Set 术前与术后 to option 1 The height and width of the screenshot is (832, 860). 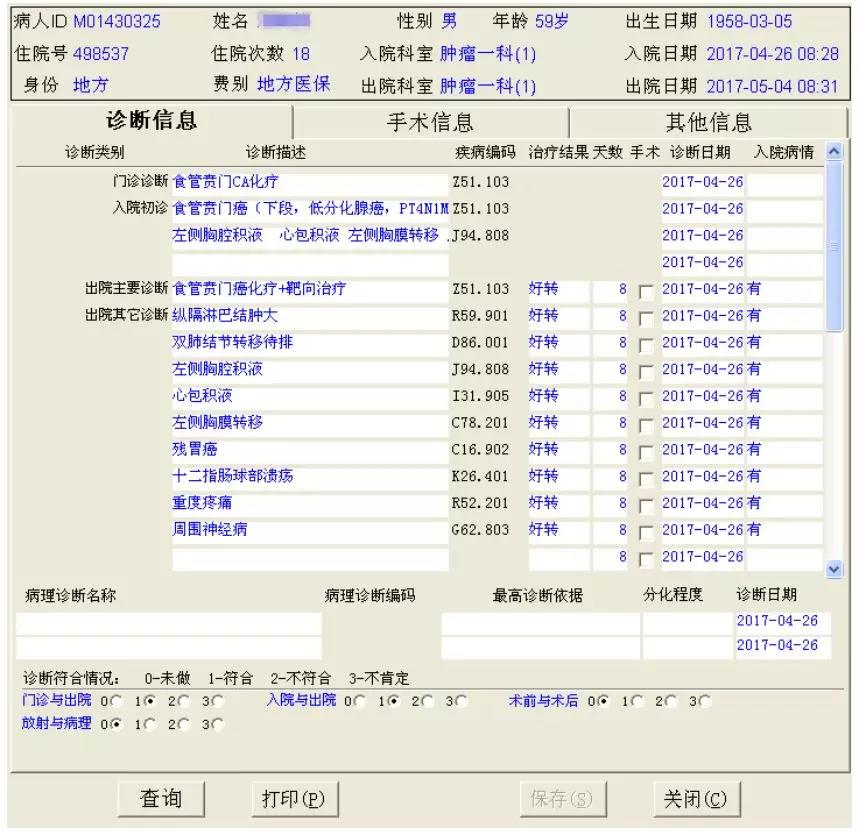point(638,701)
